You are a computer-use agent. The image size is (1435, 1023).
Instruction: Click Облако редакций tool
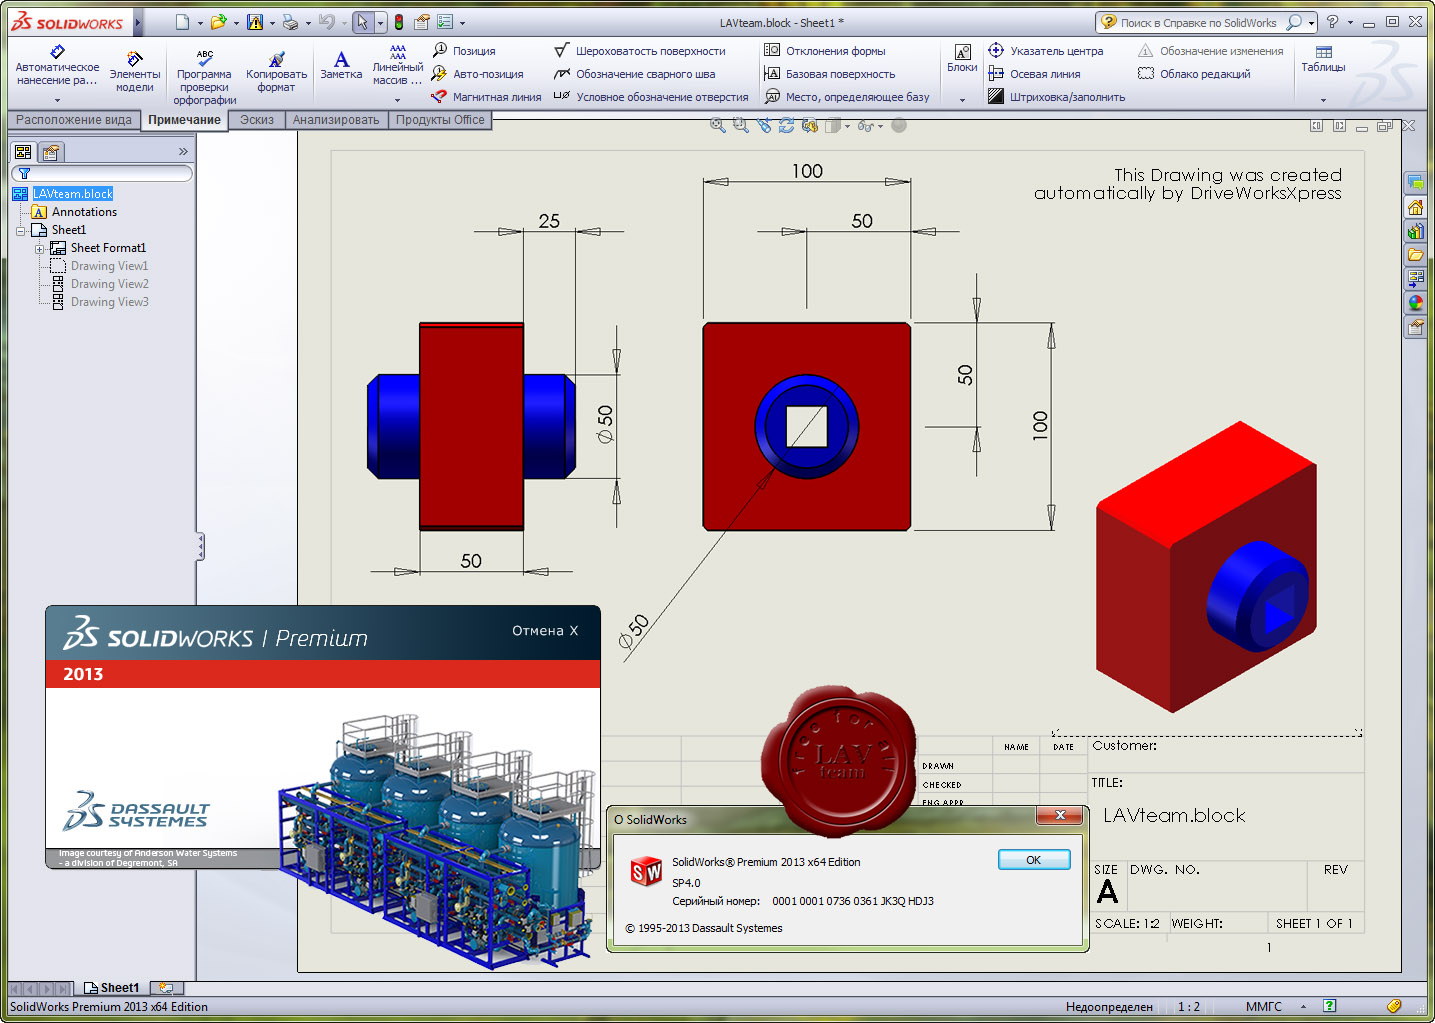[1194, 74]
